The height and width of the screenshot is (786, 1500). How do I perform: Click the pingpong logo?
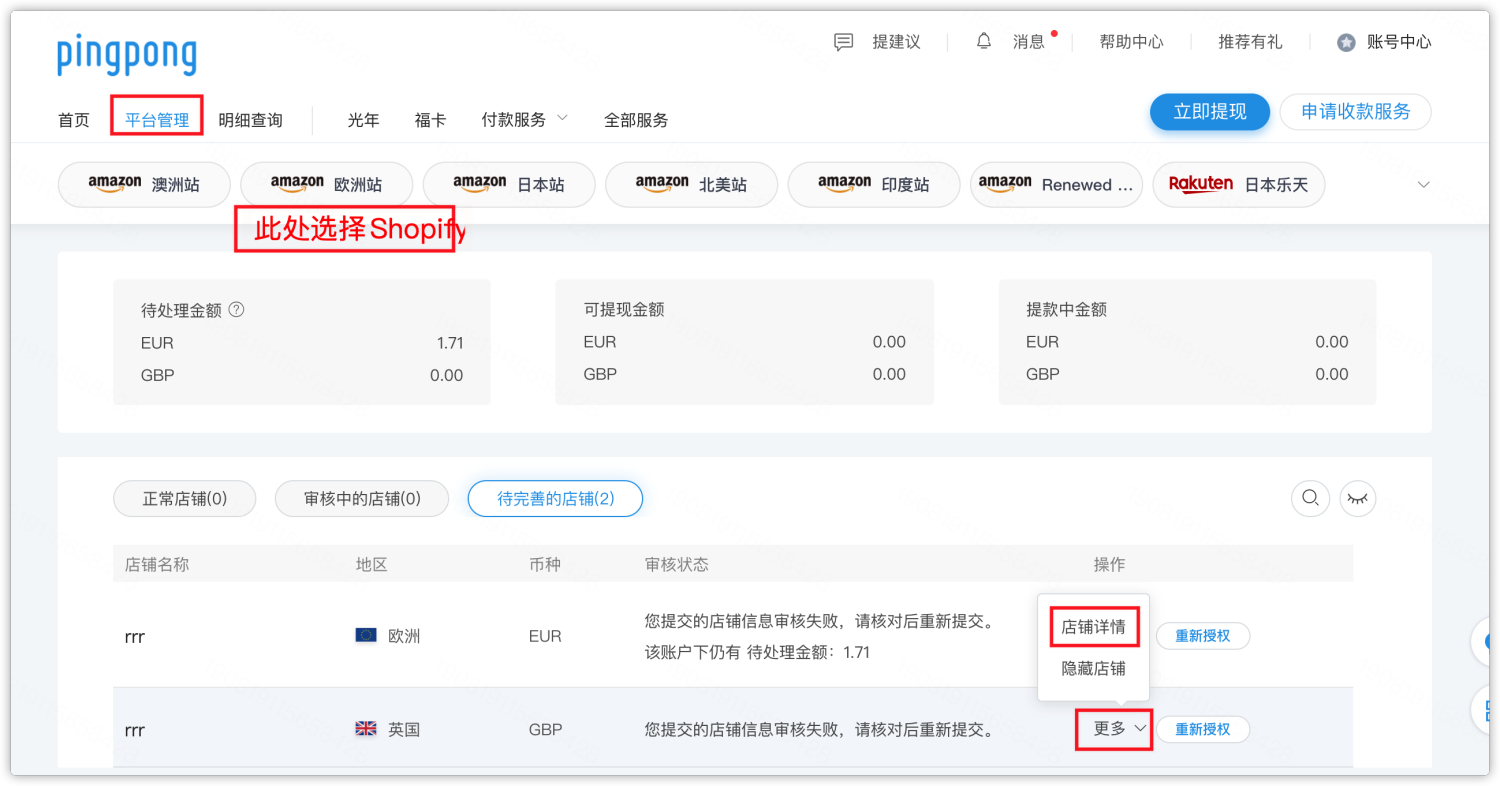[x=127, y=55]
